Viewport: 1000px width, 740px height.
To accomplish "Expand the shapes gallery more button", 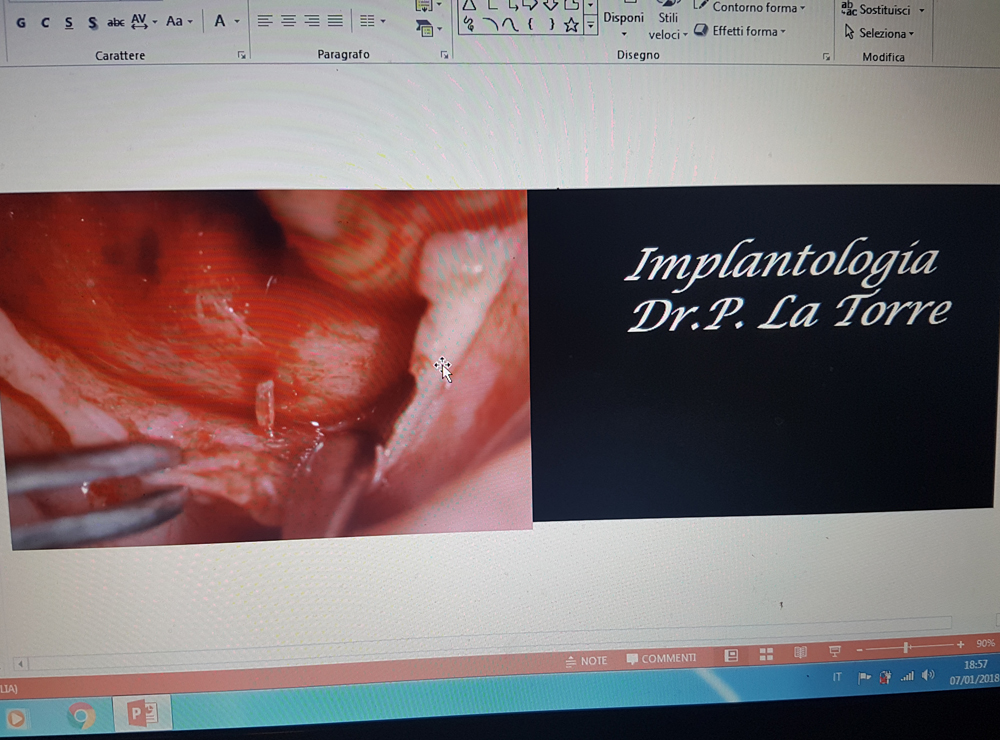I will coord(591,26).
